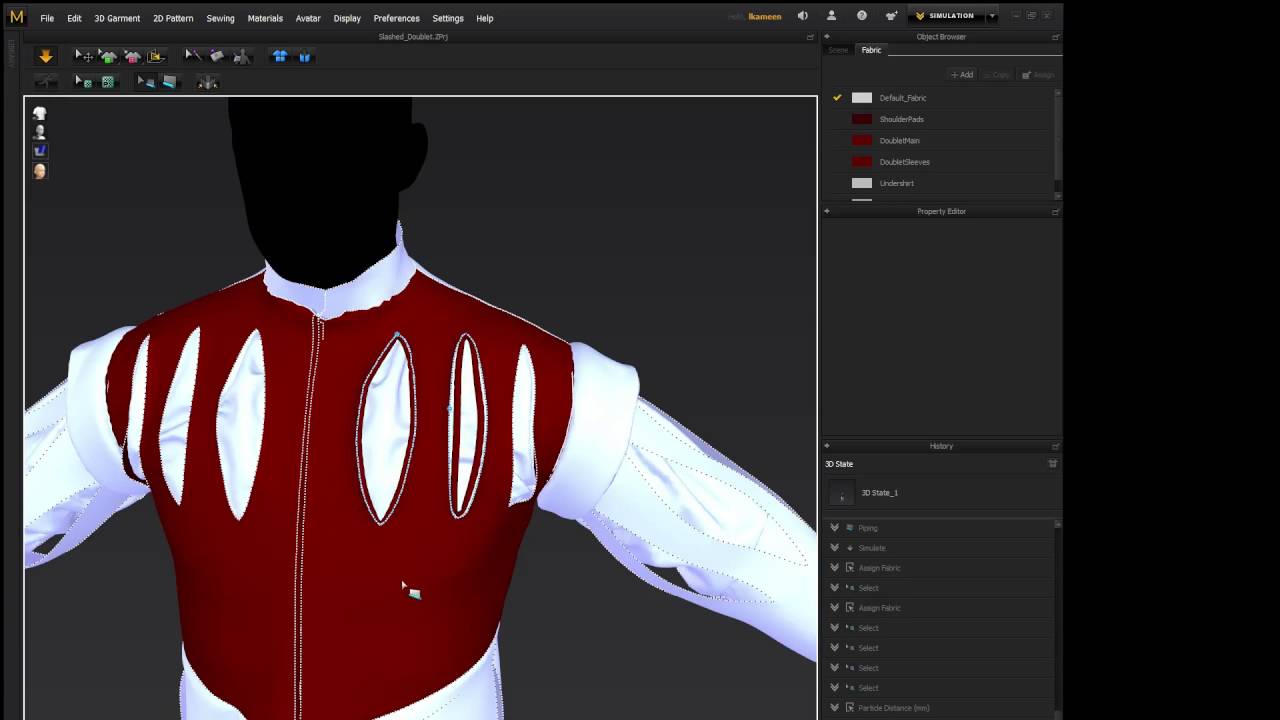
Task: Collapse the Object Browser panel arrow
Action: tap(827, 37)
